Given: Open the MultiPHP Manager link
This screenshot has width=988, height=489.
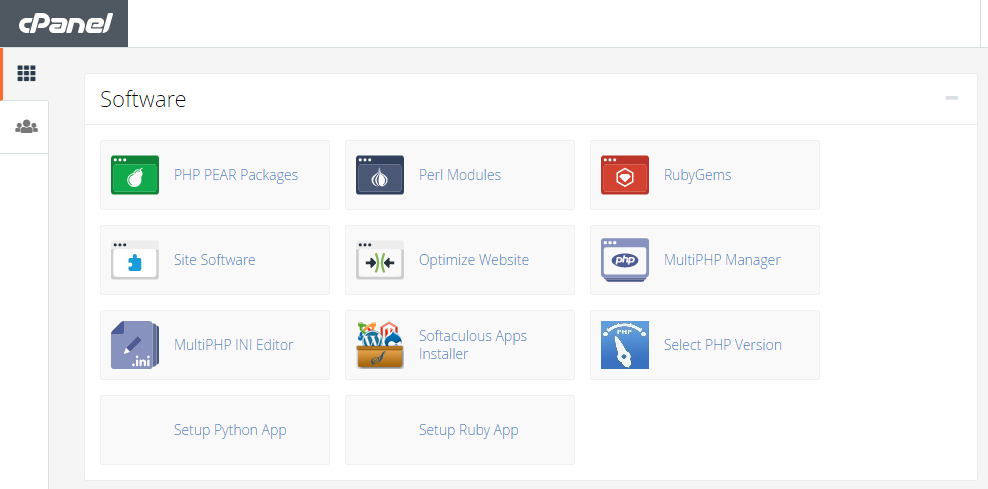Looking at the screenshot, I should pyautogui.click(x=722, y=260).
